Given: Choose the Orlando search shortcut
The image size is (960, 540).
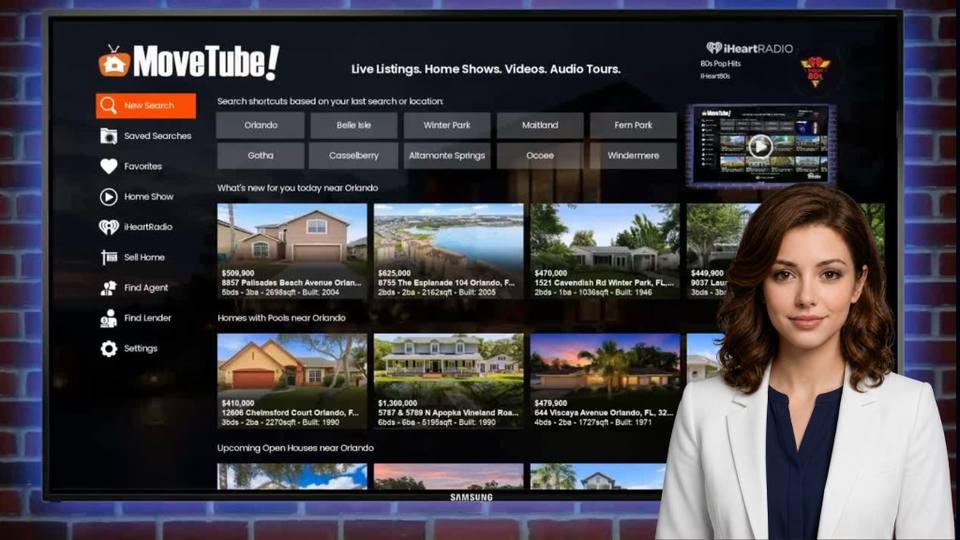Looking at the screenshot, I should tap(260, 125).
